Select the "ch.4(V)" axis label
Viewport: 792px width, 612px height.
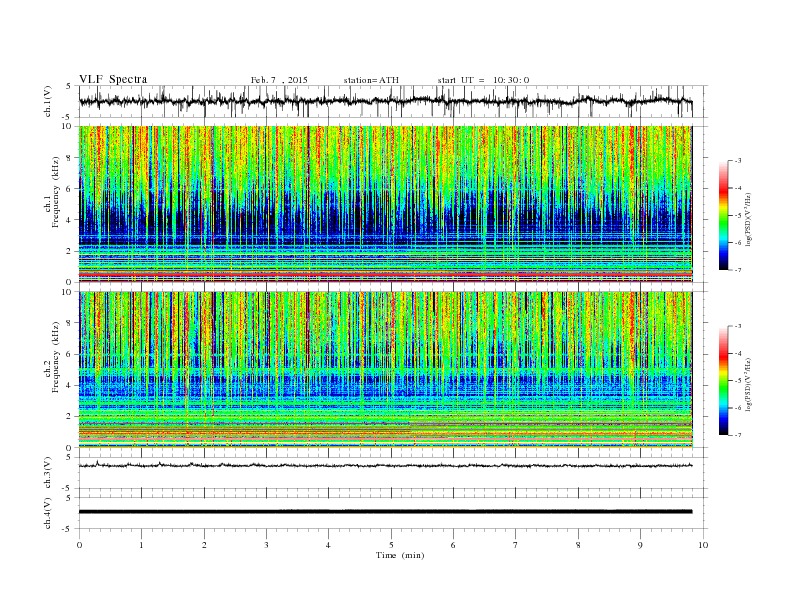48,514
